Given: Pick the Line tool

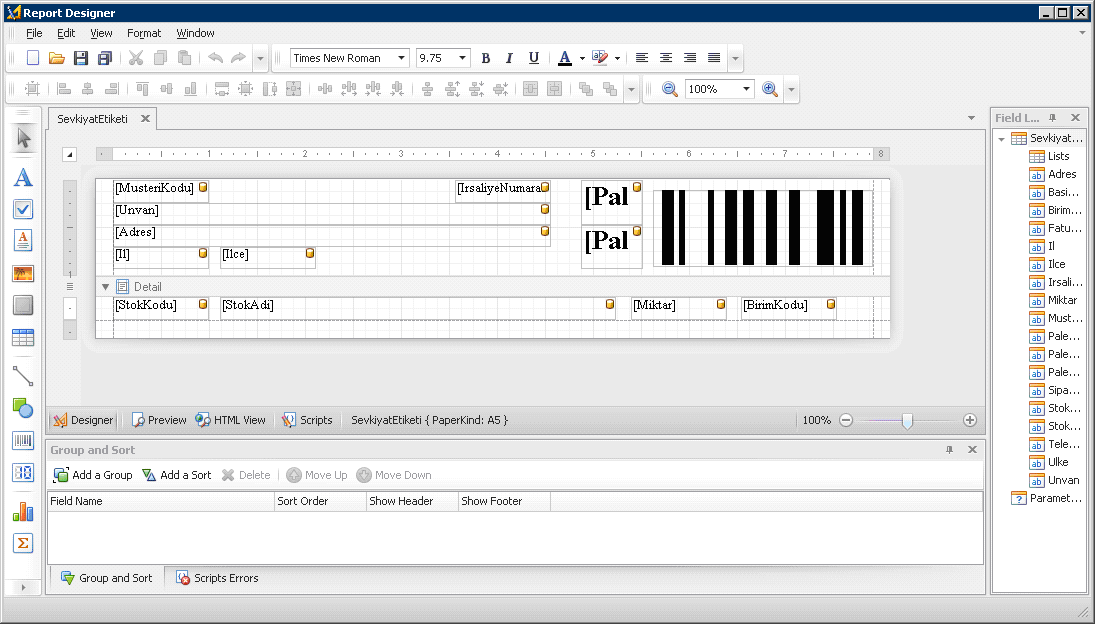Looking at the screenshot, I should (23, 376).
